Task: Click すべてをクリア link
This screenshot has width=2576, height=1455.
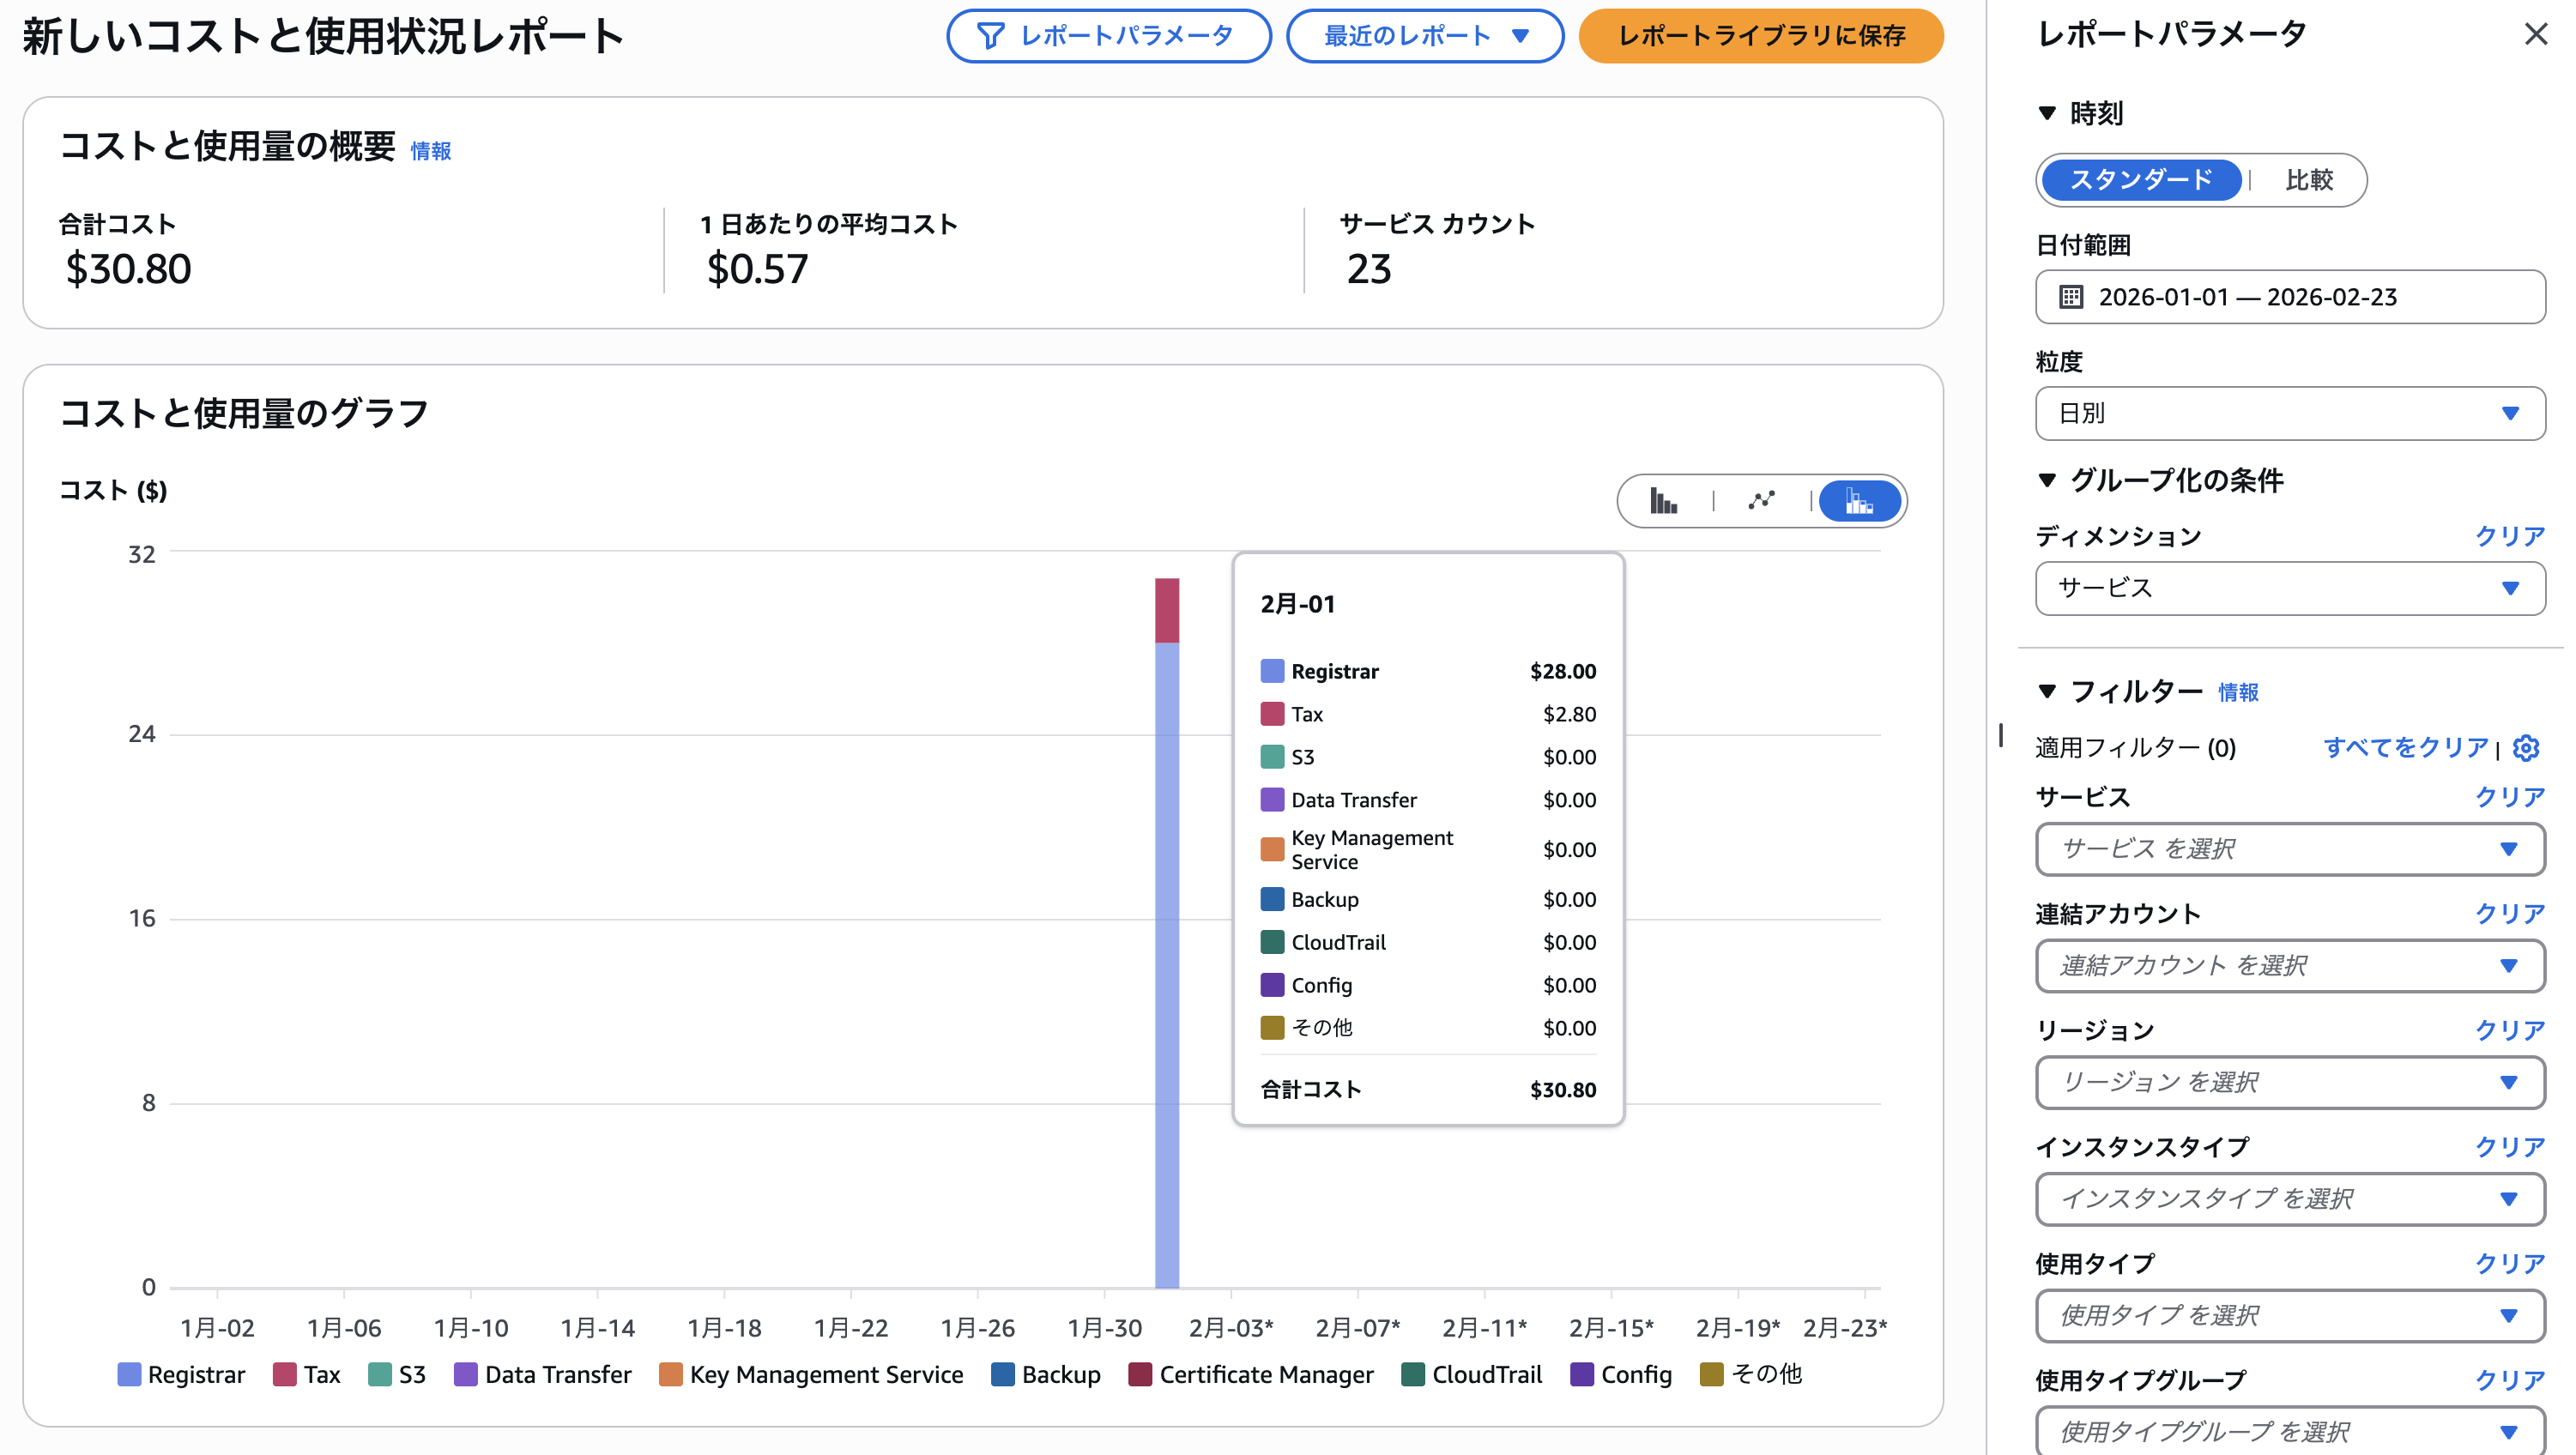Action: click(x=2405, y=747)
